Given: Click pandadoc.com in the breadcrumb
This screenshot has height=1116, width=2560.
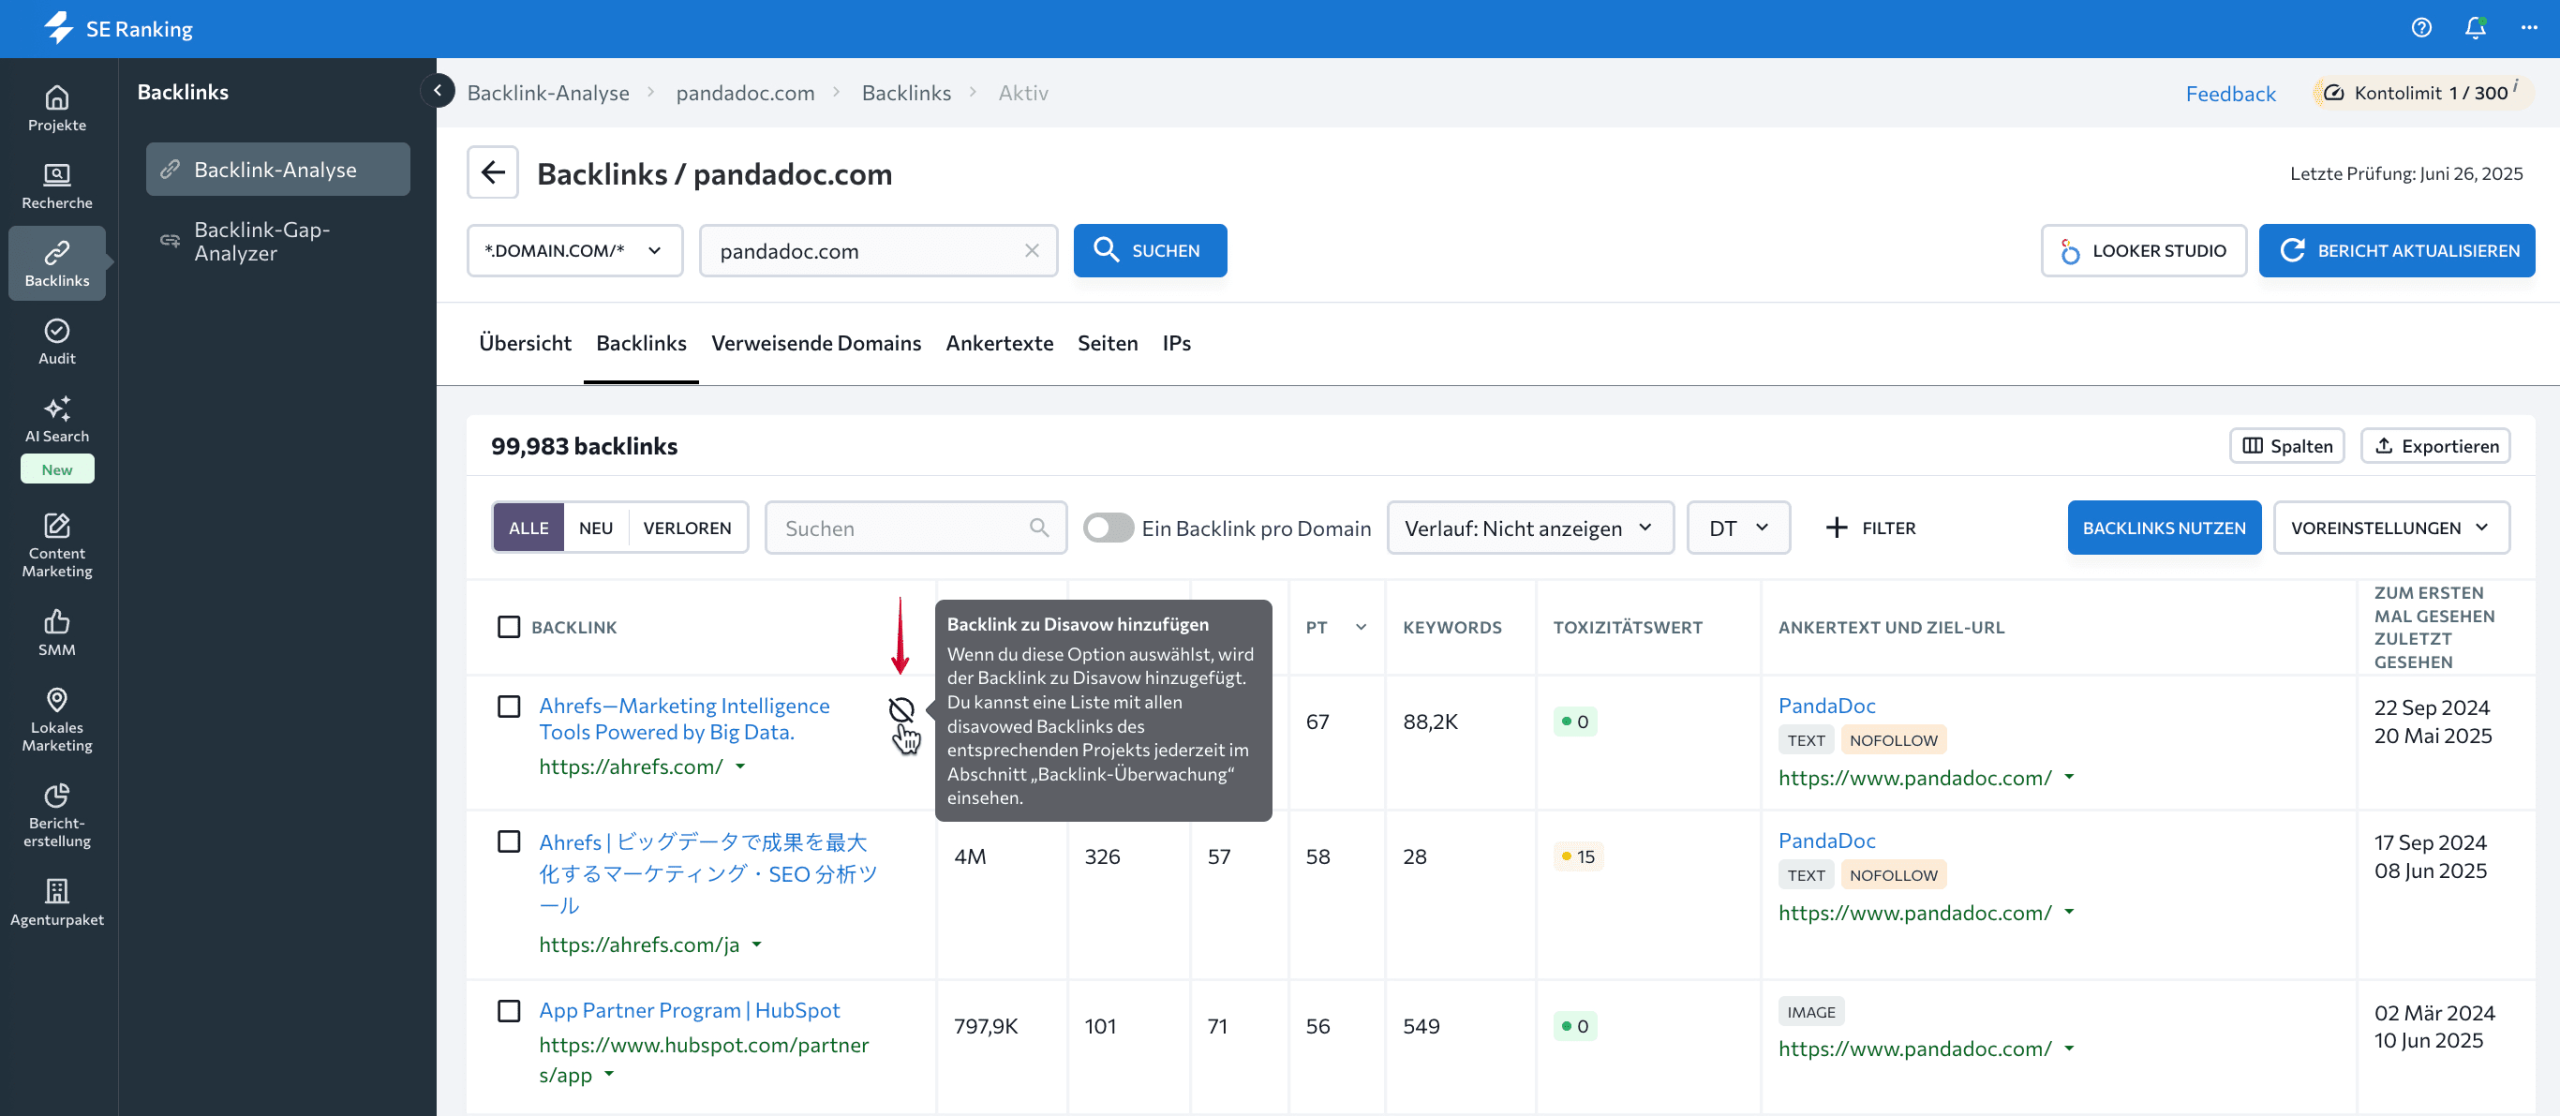Looking at the screenshot, I should click(x=745, y=93).
